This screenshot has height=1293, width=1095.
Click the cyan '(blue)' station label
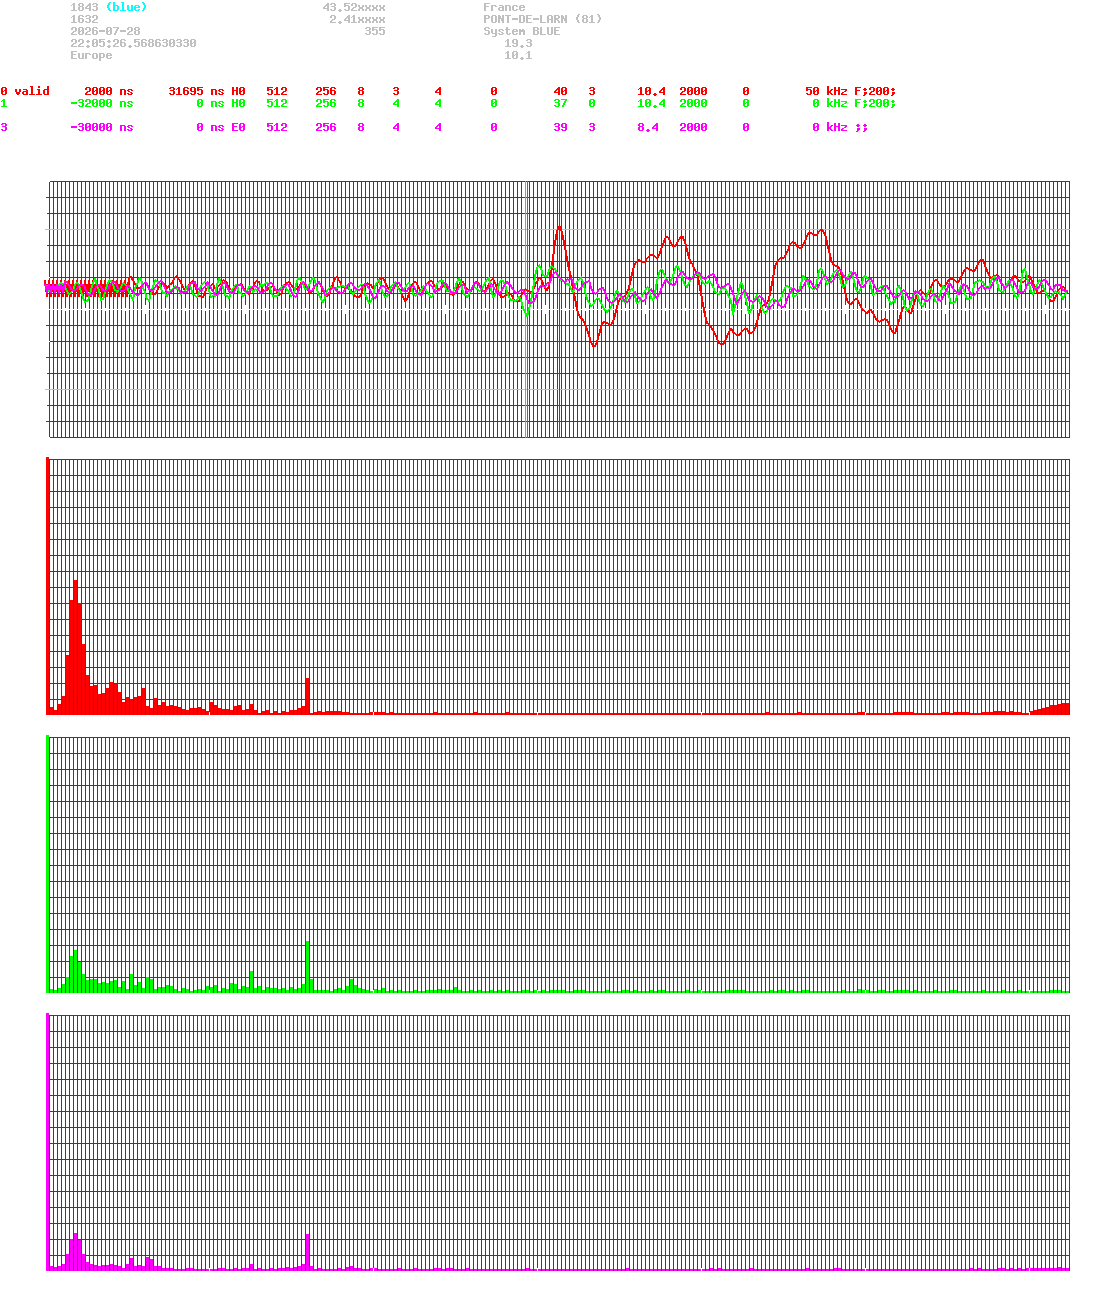pos(126,7)
